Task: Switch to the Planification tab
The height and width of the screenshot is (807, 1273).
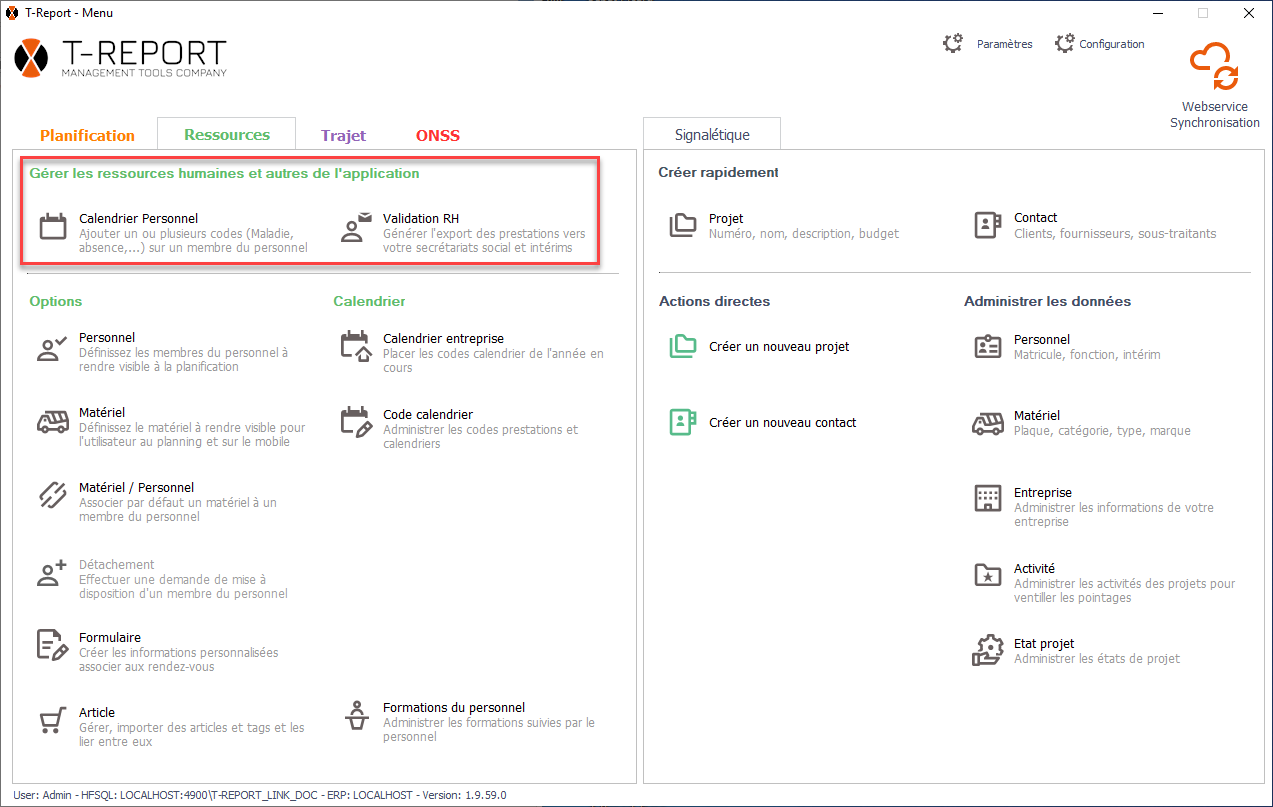Action: 87,135
